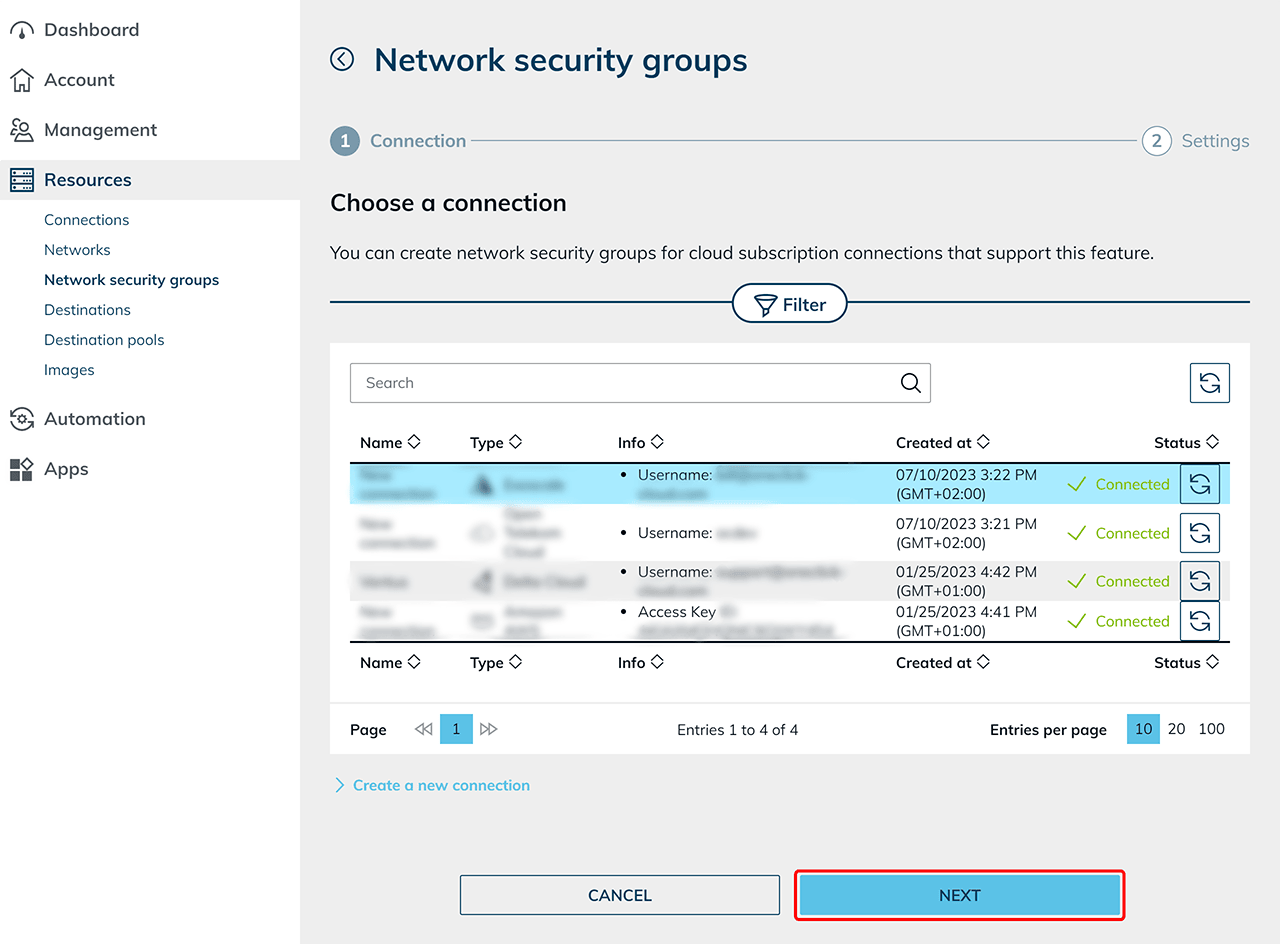The image size is (1280, 944).
Task: Click Create a new connection link
Action: (441, 786)
